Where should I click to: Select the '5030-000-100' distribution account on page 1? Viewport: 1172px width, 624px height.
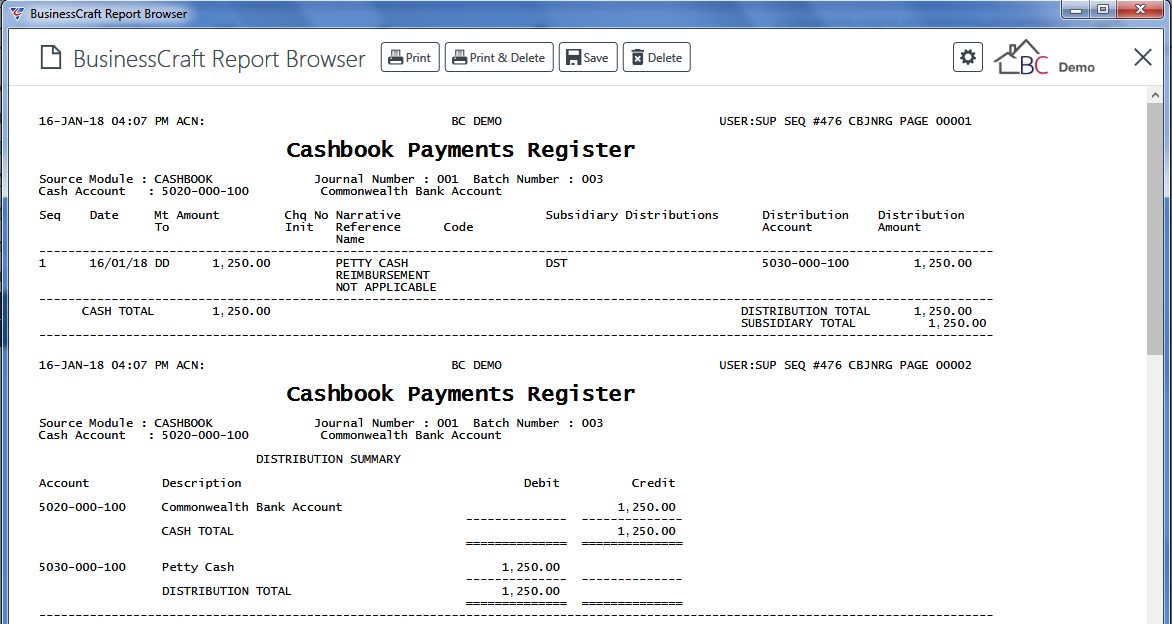pyautogui.click(x=805, y=263)
